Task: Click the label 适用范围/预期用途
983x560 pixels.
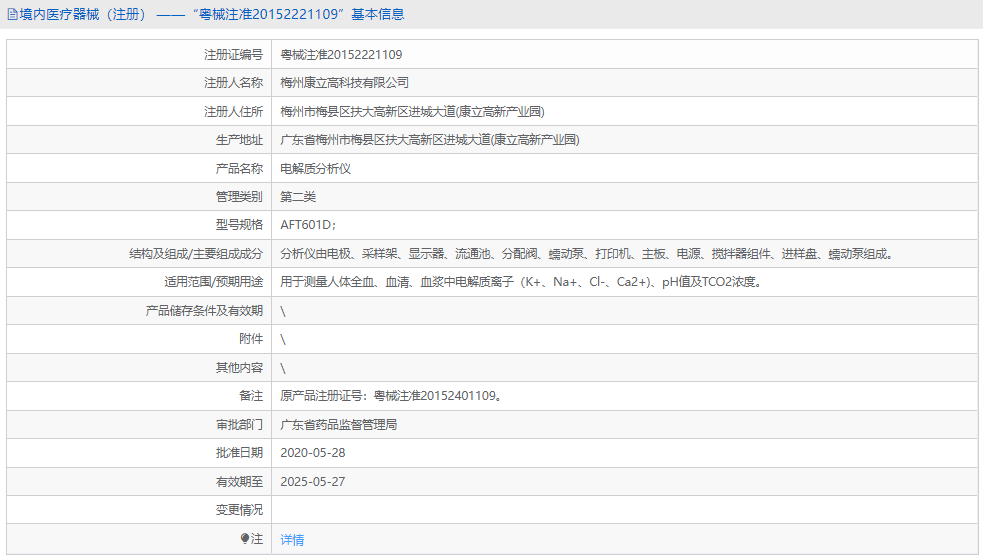Action: coord(214,282)
